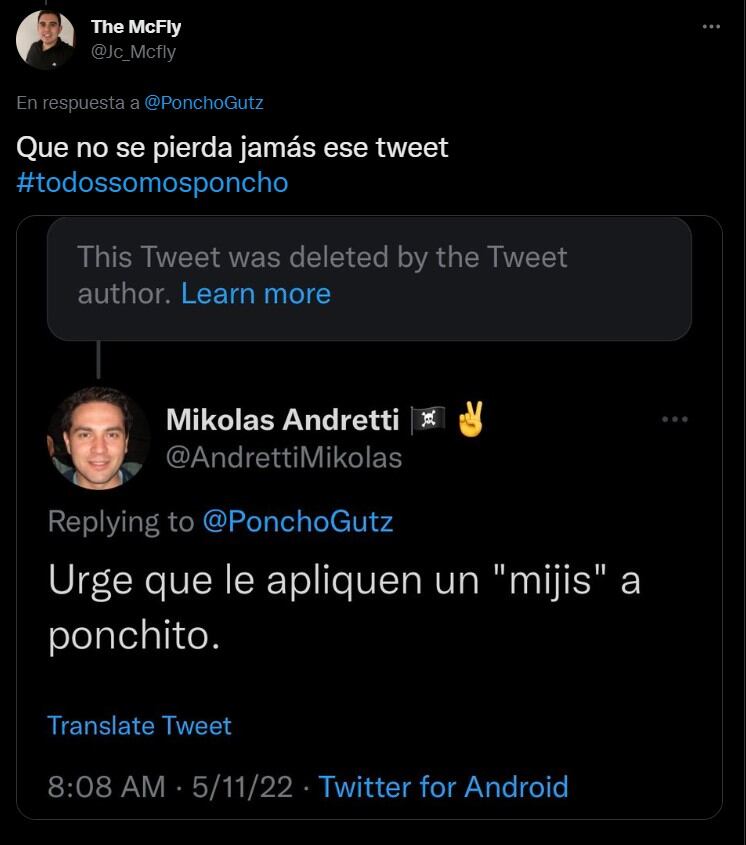This screenshot has height=845, width=746.
Task: Click @PonchoGutz after 'En respuesta a'
Action: pos(204,102)
